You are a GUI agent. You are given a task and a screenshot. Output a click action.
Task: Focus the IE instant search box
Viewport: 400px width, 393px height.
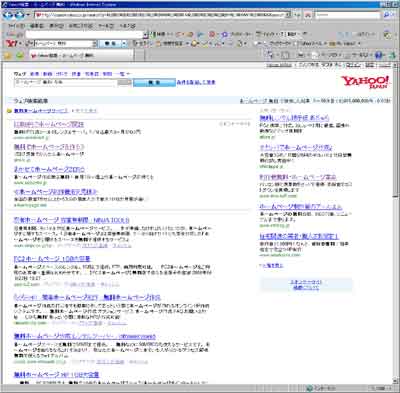[347, 15]
